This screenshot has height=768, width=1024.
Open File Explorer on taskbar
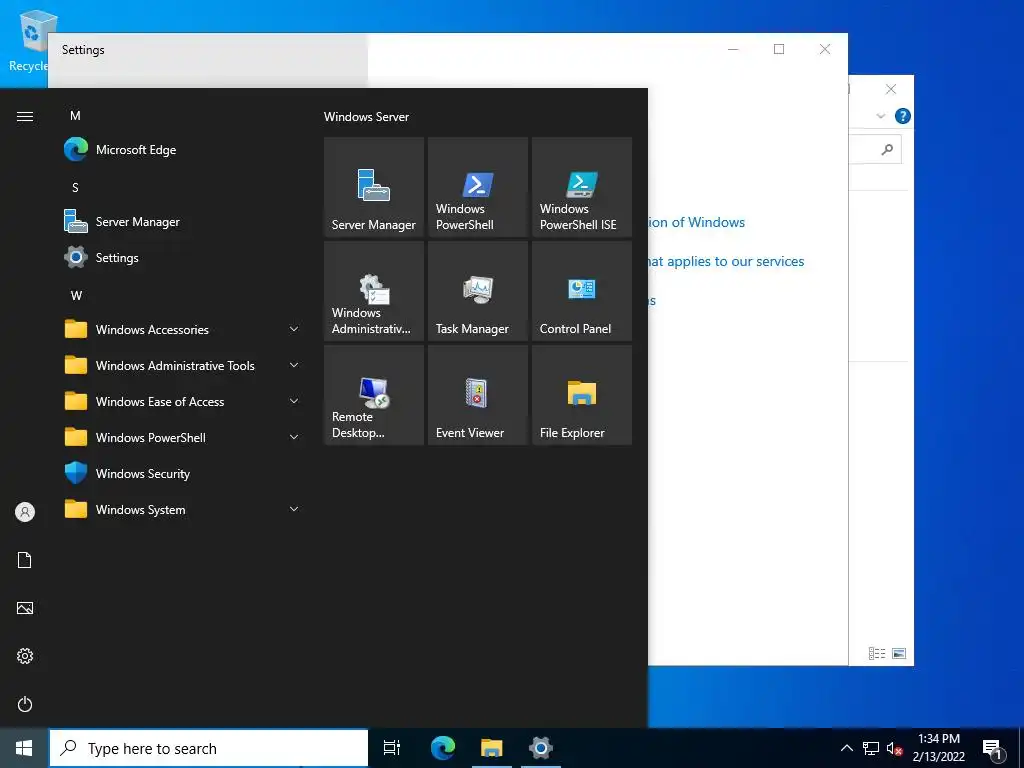tap(492, 748)
